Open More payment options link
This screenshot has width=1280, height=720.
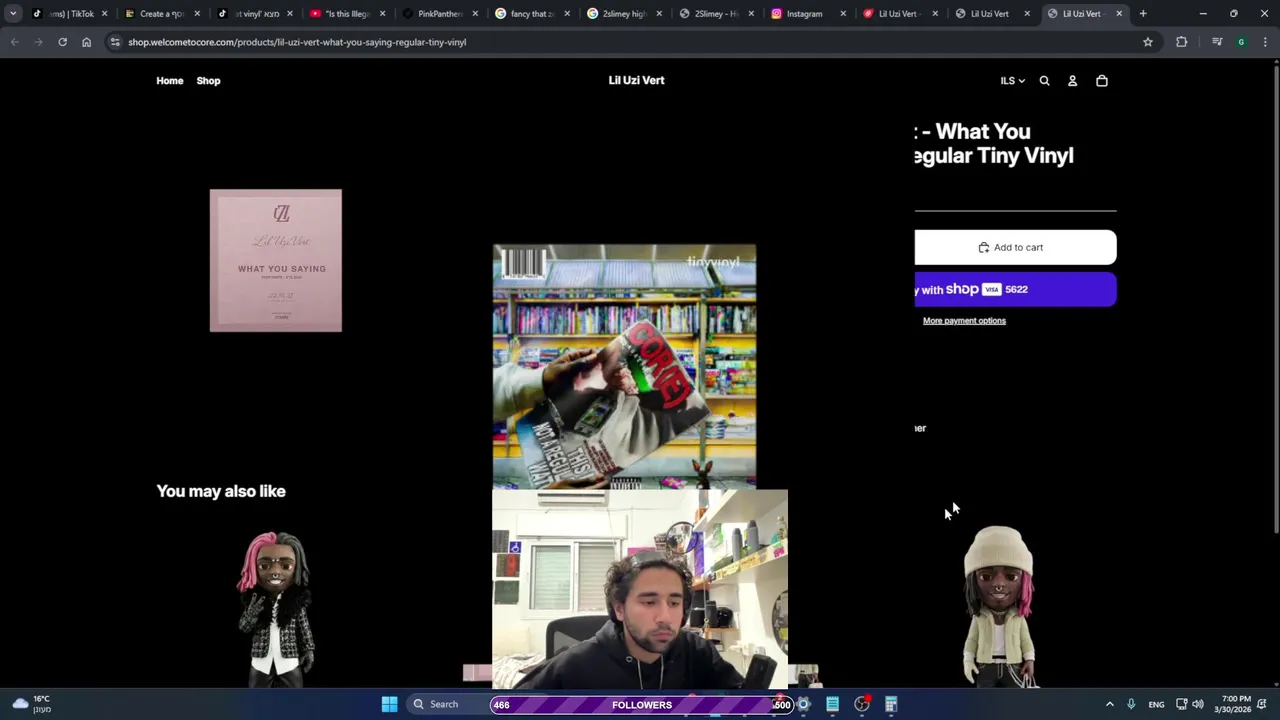(x=964, y=321)
